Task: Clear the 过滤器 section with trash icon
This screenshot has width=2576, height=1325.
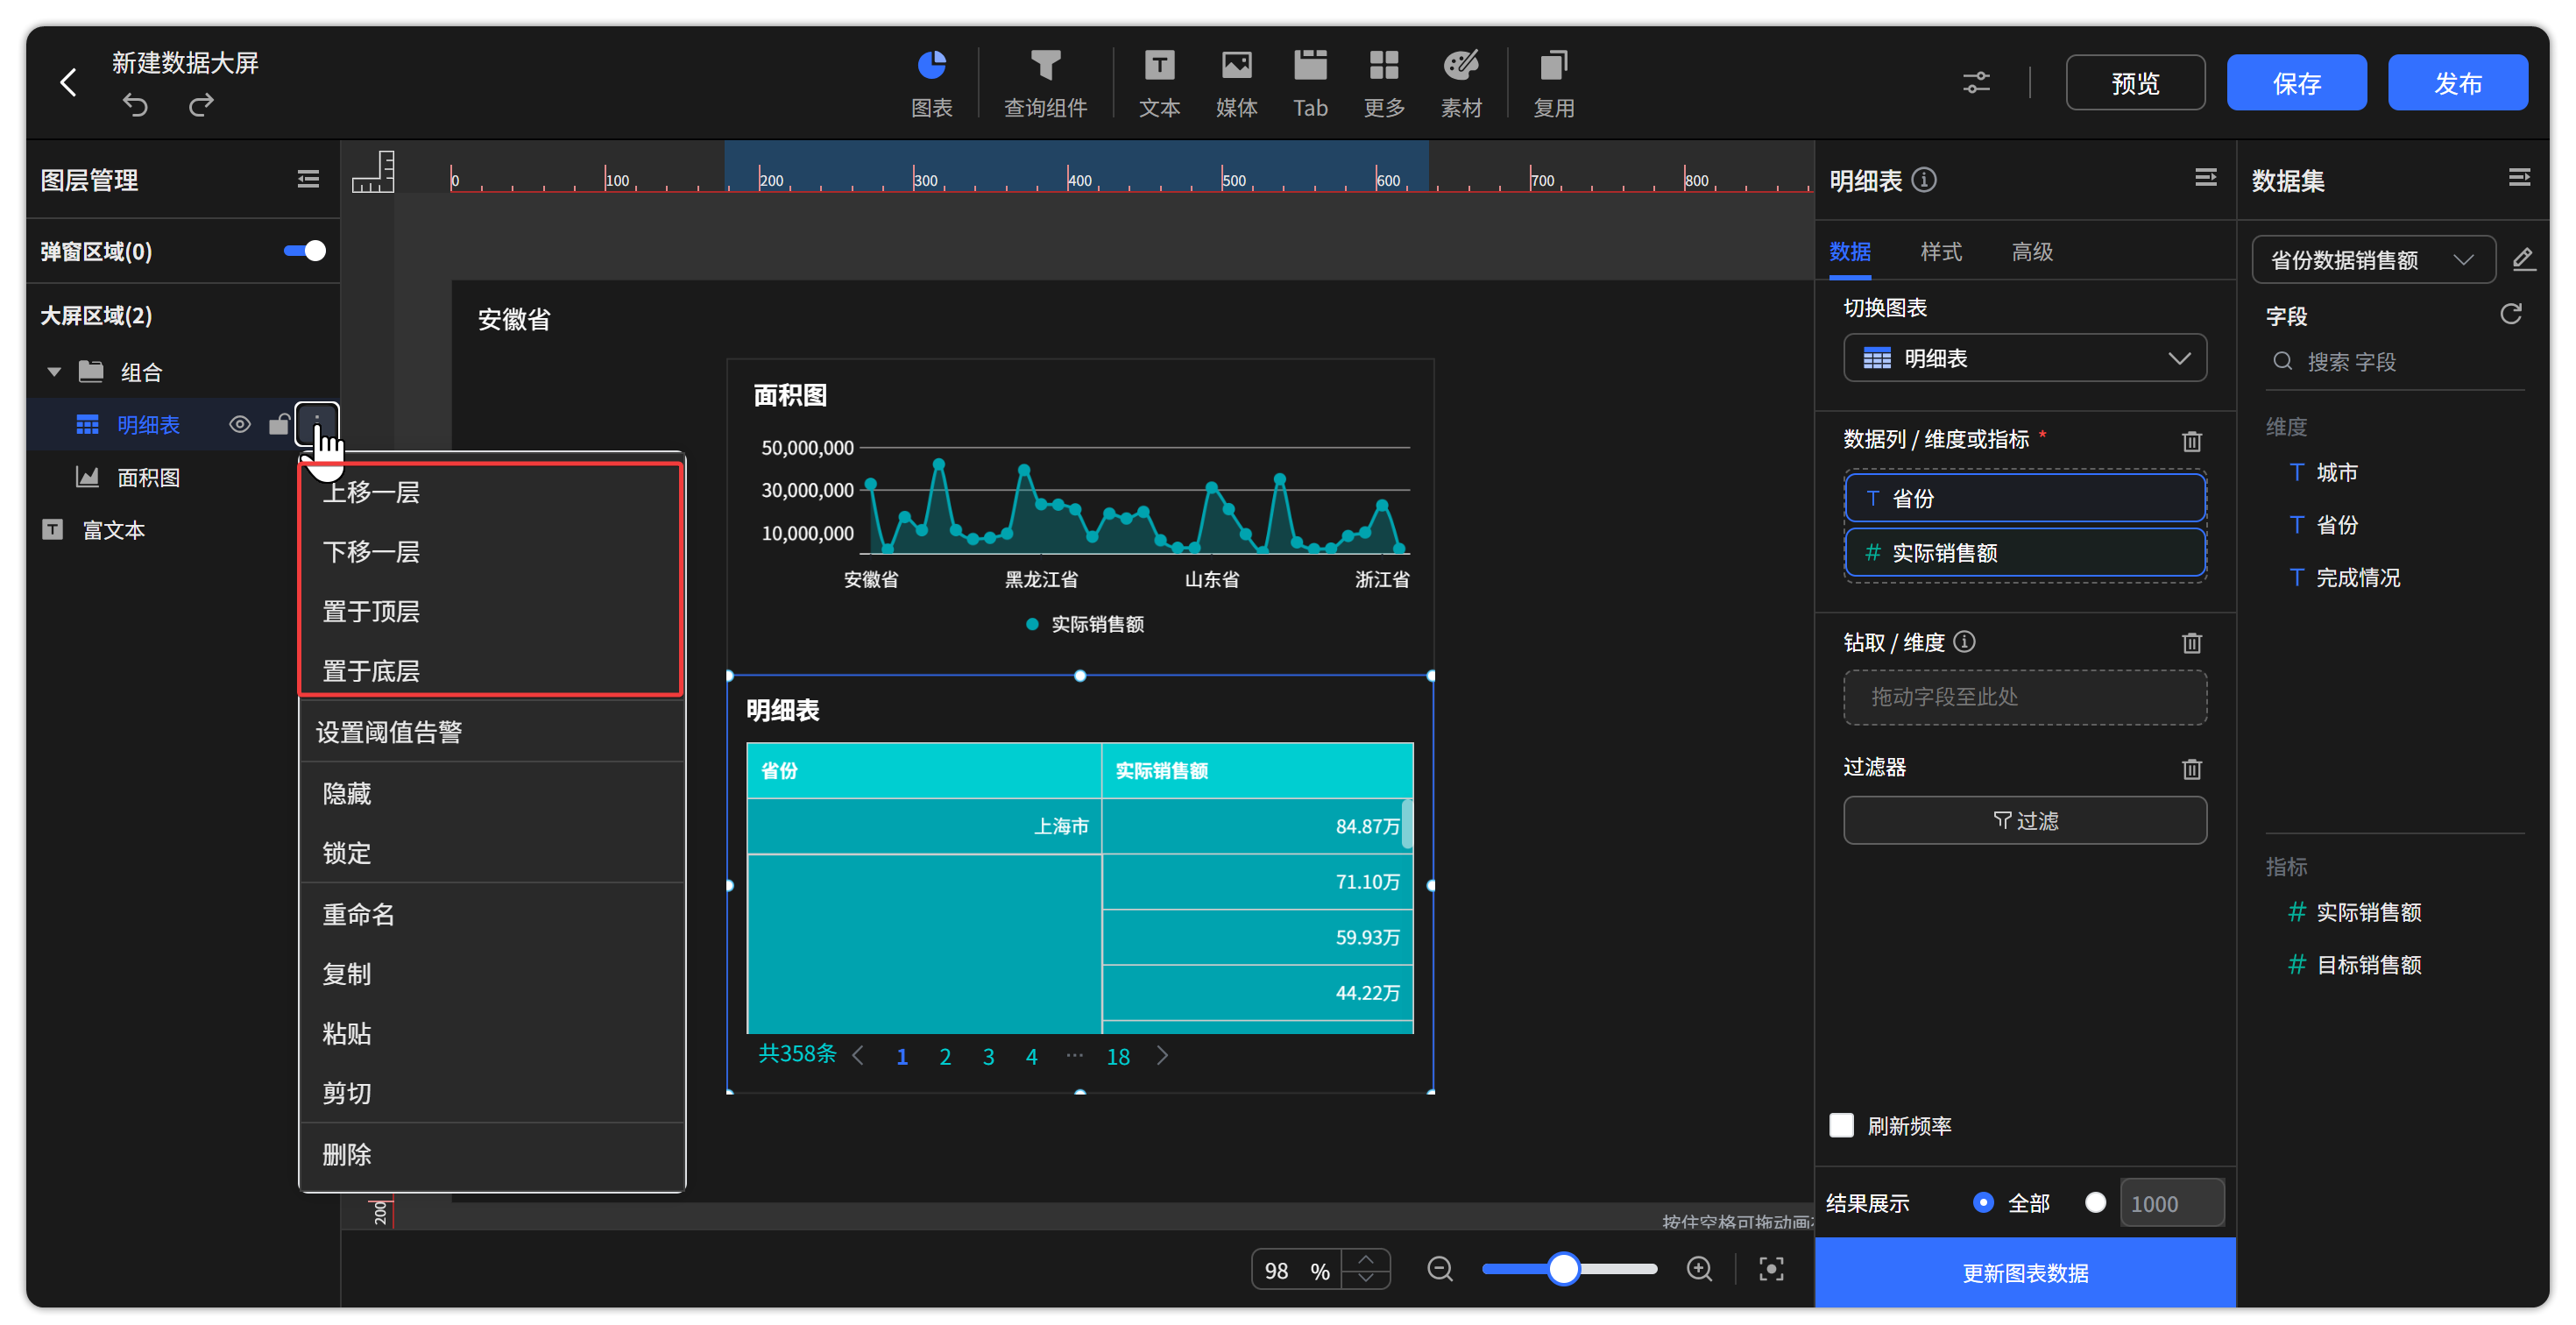Action: [x=2191, y=769]
